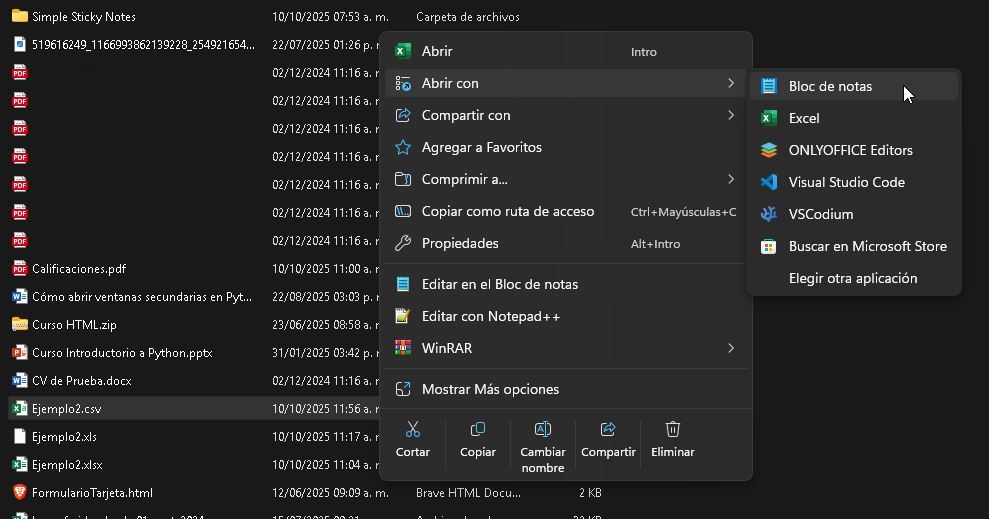Click the Cortar scissors icon
989x519 pixels.
pyautogui.click(x=413, y=429)
